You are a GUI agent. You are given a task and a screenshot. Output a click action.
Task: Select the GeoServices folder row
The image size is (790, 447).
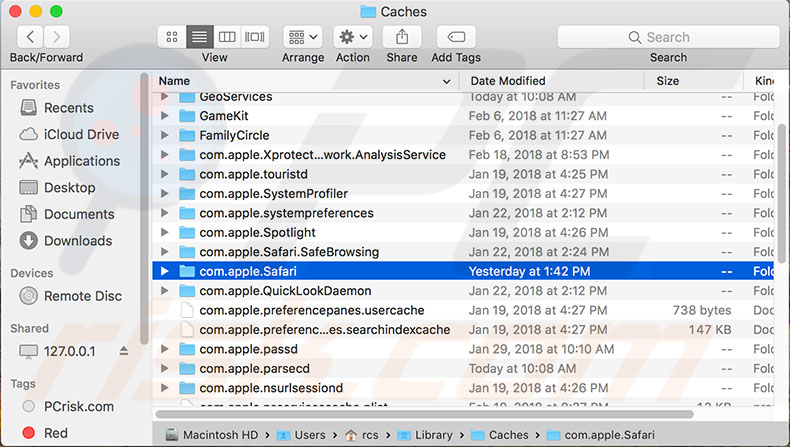click(463, 97)
